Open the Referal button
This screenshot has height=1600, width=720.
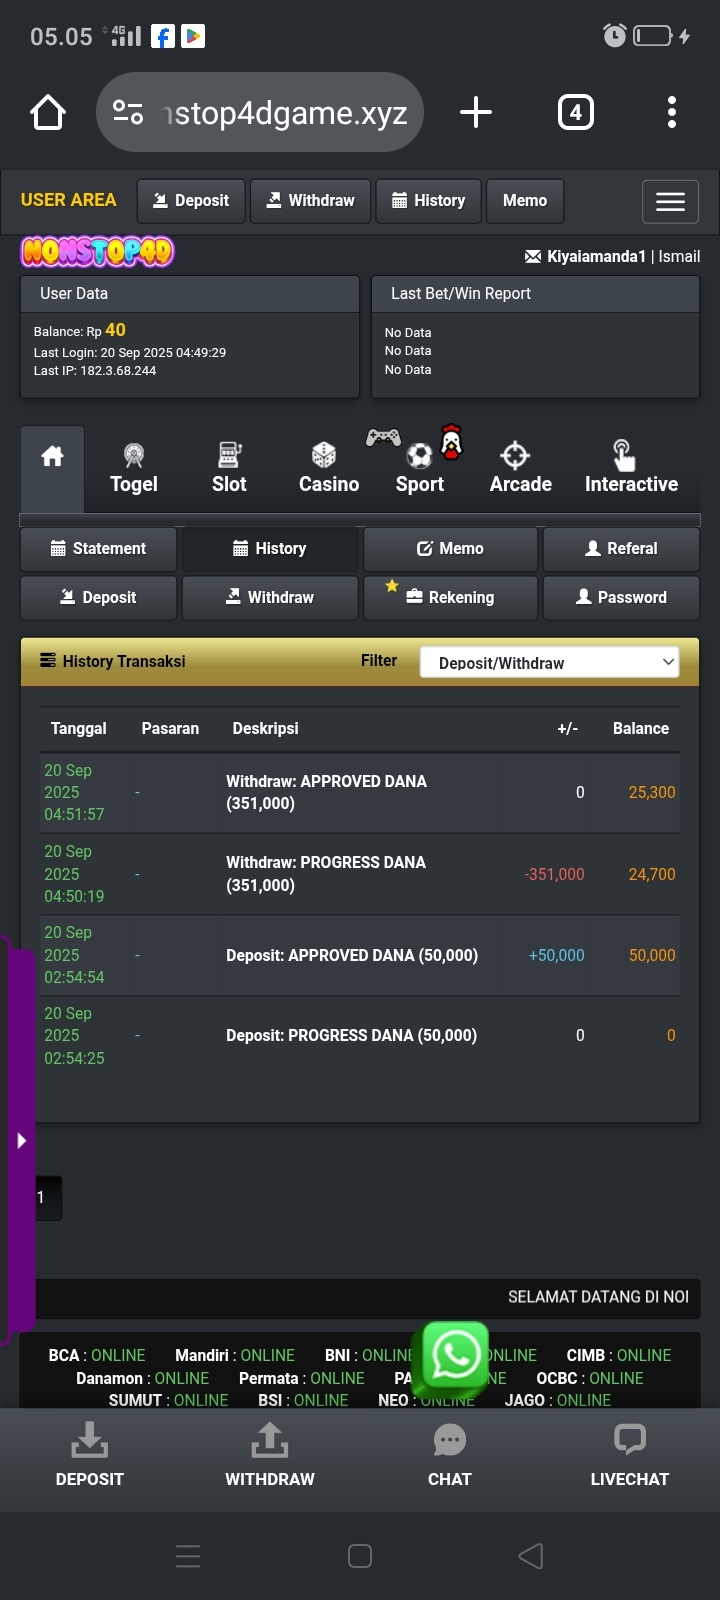[x=621, y=549]
